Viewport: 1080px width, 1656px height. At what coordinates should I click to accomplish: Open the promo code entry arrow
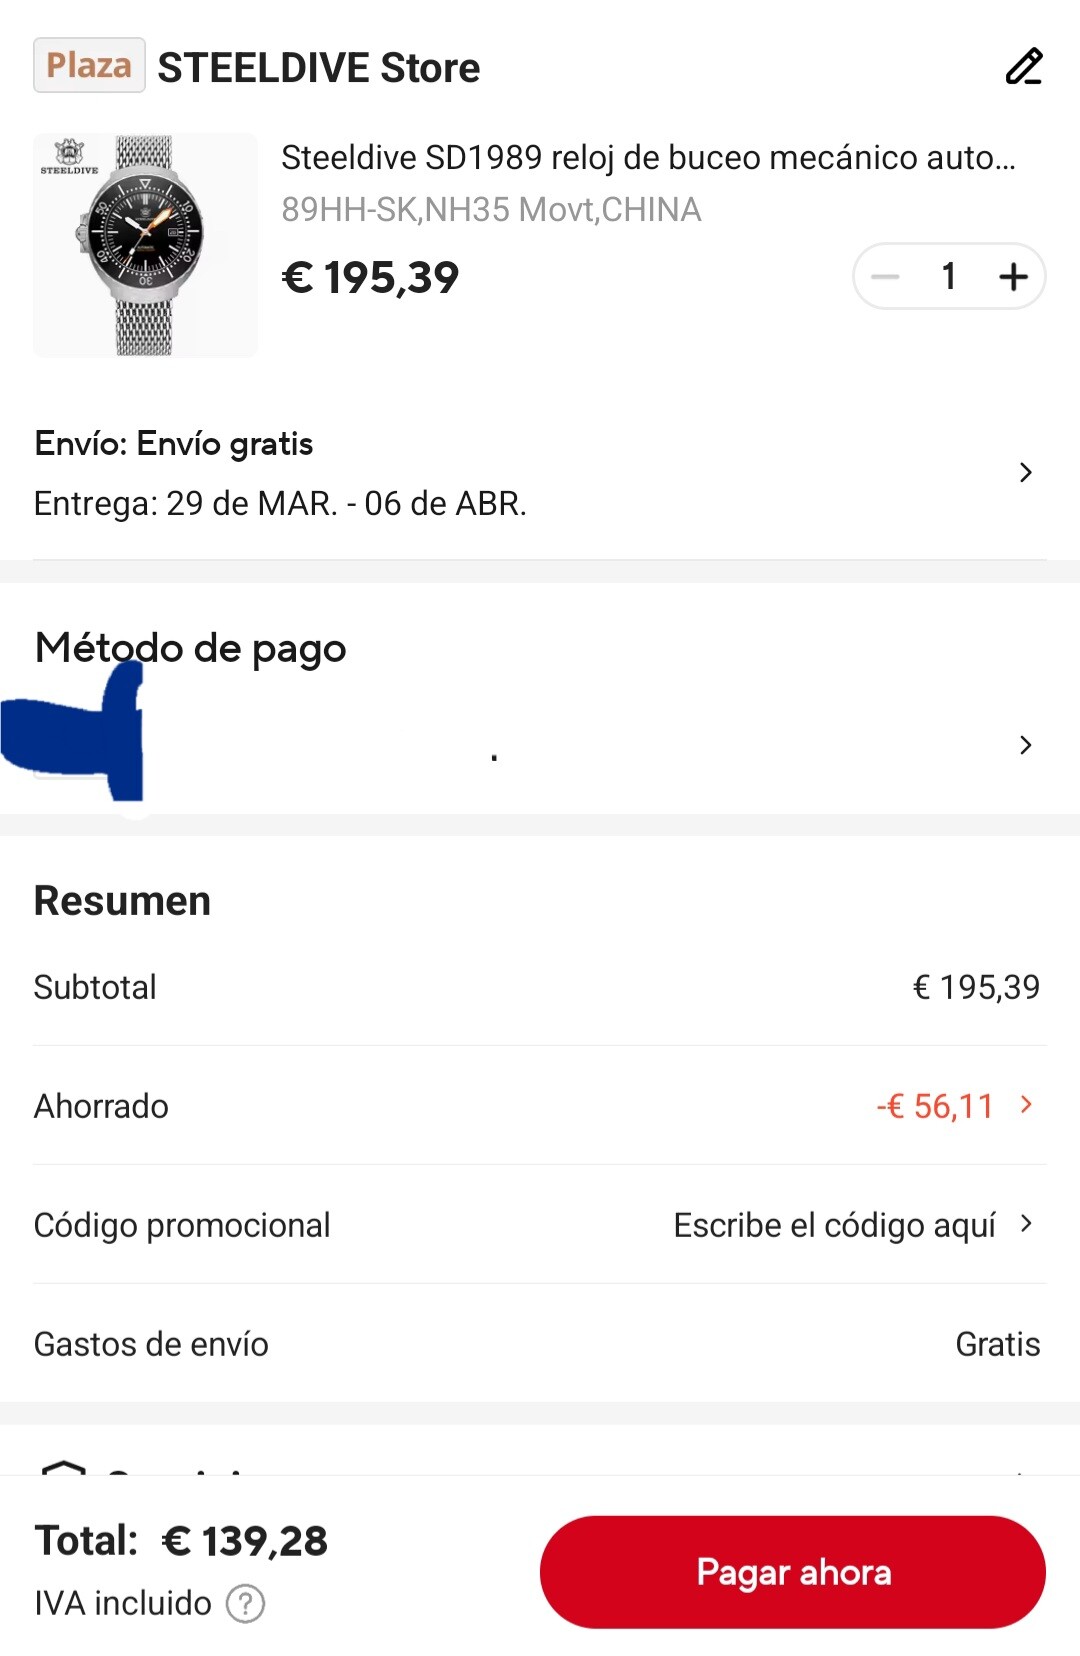pos(1026,1224)
